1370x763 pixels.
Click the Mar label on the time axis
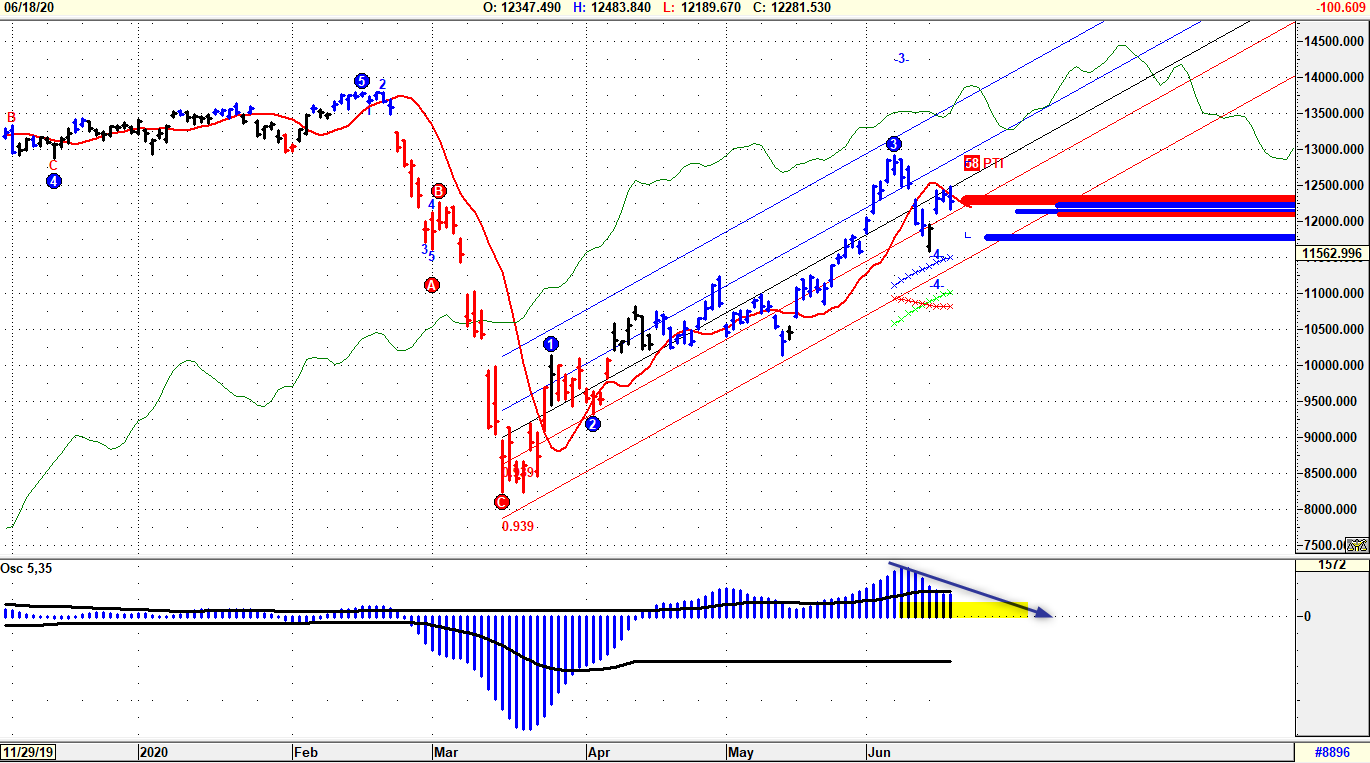tap(442, 751)
